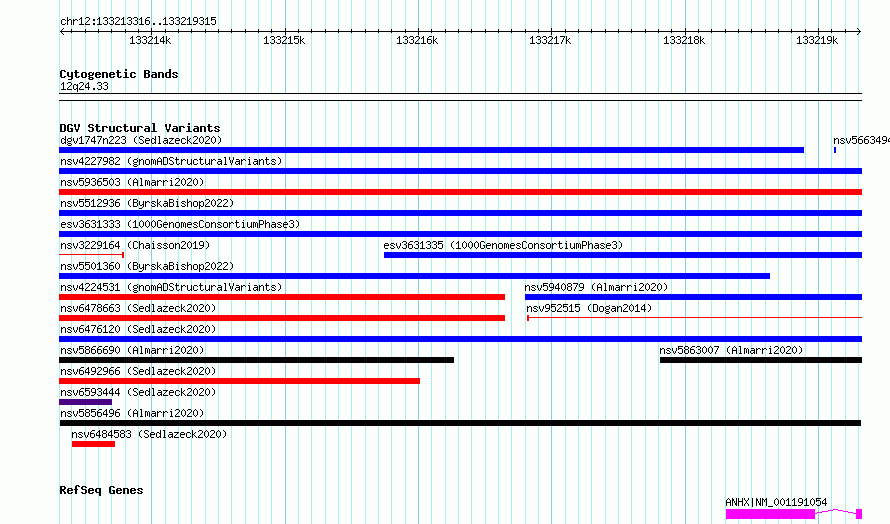The image size is (890, 524).
Task: Click nsv4224531 (gnomADStructuralVariants) label
Action: (x=171, y=287)
